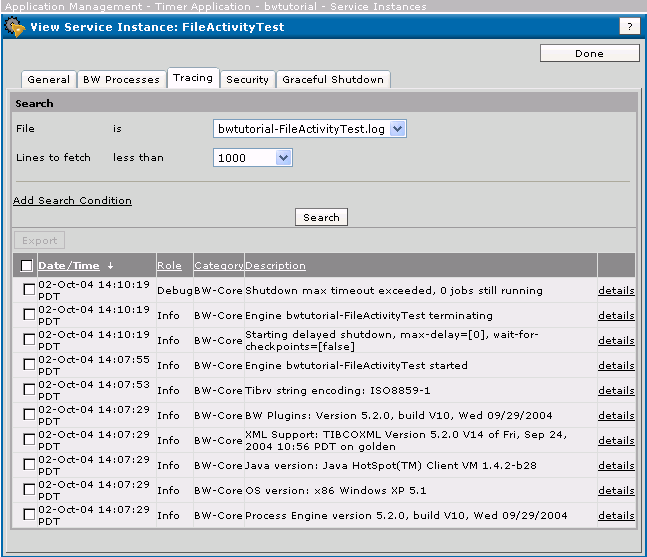Select the Graceful Shutdown tab
Viewport: 647px width, 557px height.
(332, 80)
